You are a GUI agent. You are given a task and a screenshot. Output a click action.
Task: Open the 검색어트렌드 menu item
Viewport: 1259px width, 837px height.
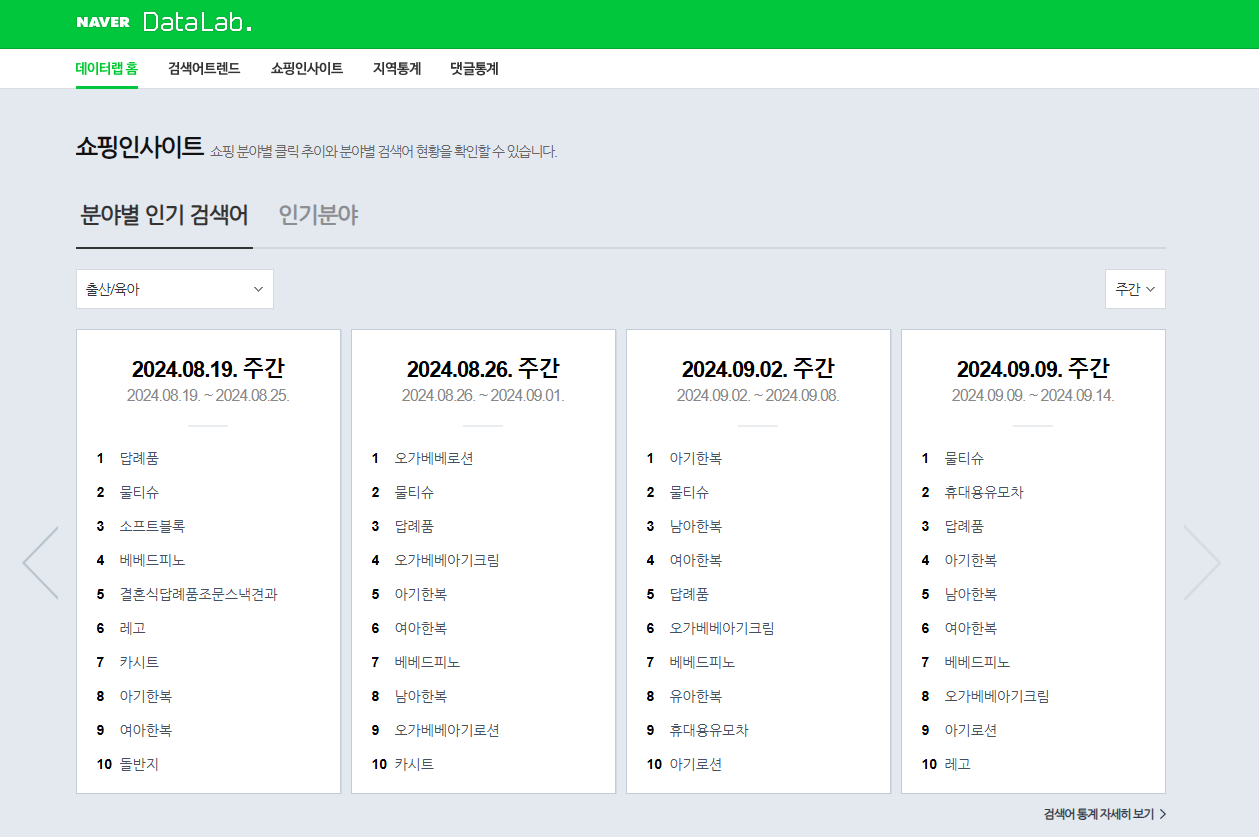pyautogui.click(x=202, y=68)
